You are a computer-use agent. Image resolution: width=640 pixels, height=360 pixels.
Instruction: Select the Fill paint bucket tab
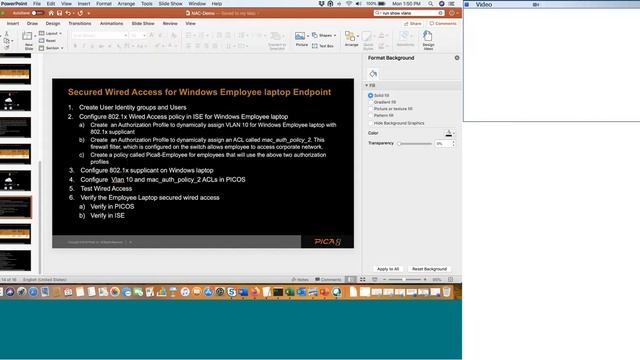pos(373,73)
